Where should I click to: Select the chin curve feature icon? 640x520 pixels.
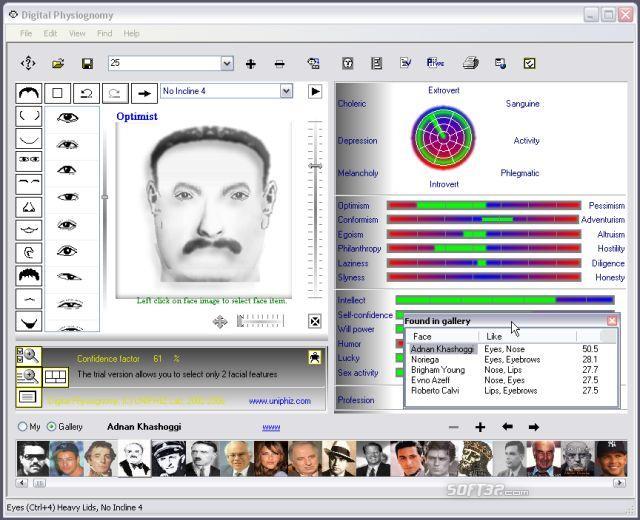[29, 139]
